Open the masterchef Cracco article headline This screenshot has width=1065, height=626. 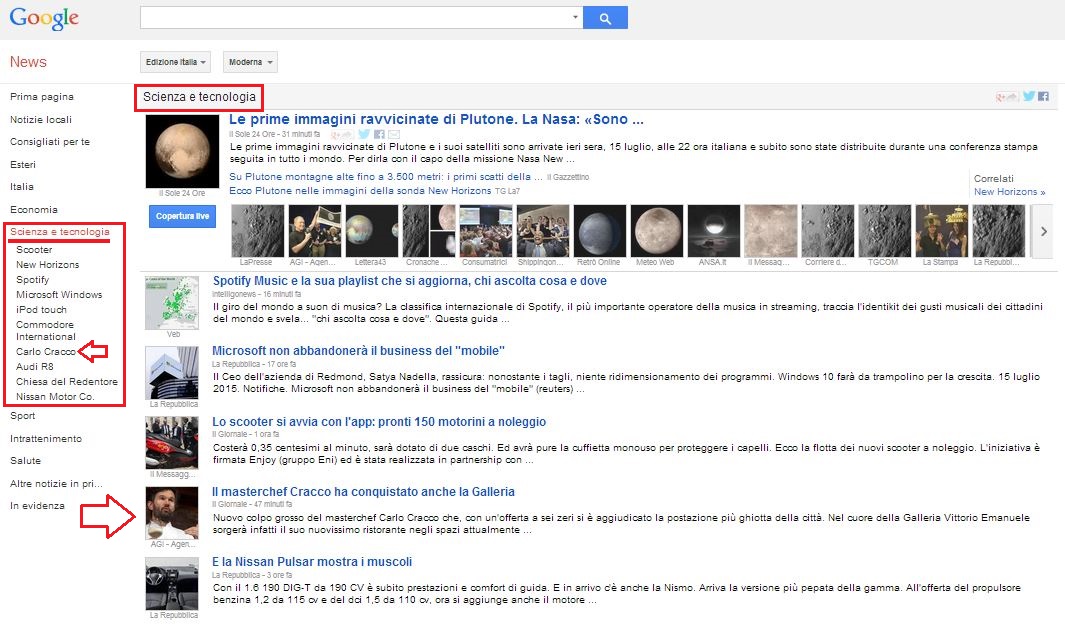(363, 491)
